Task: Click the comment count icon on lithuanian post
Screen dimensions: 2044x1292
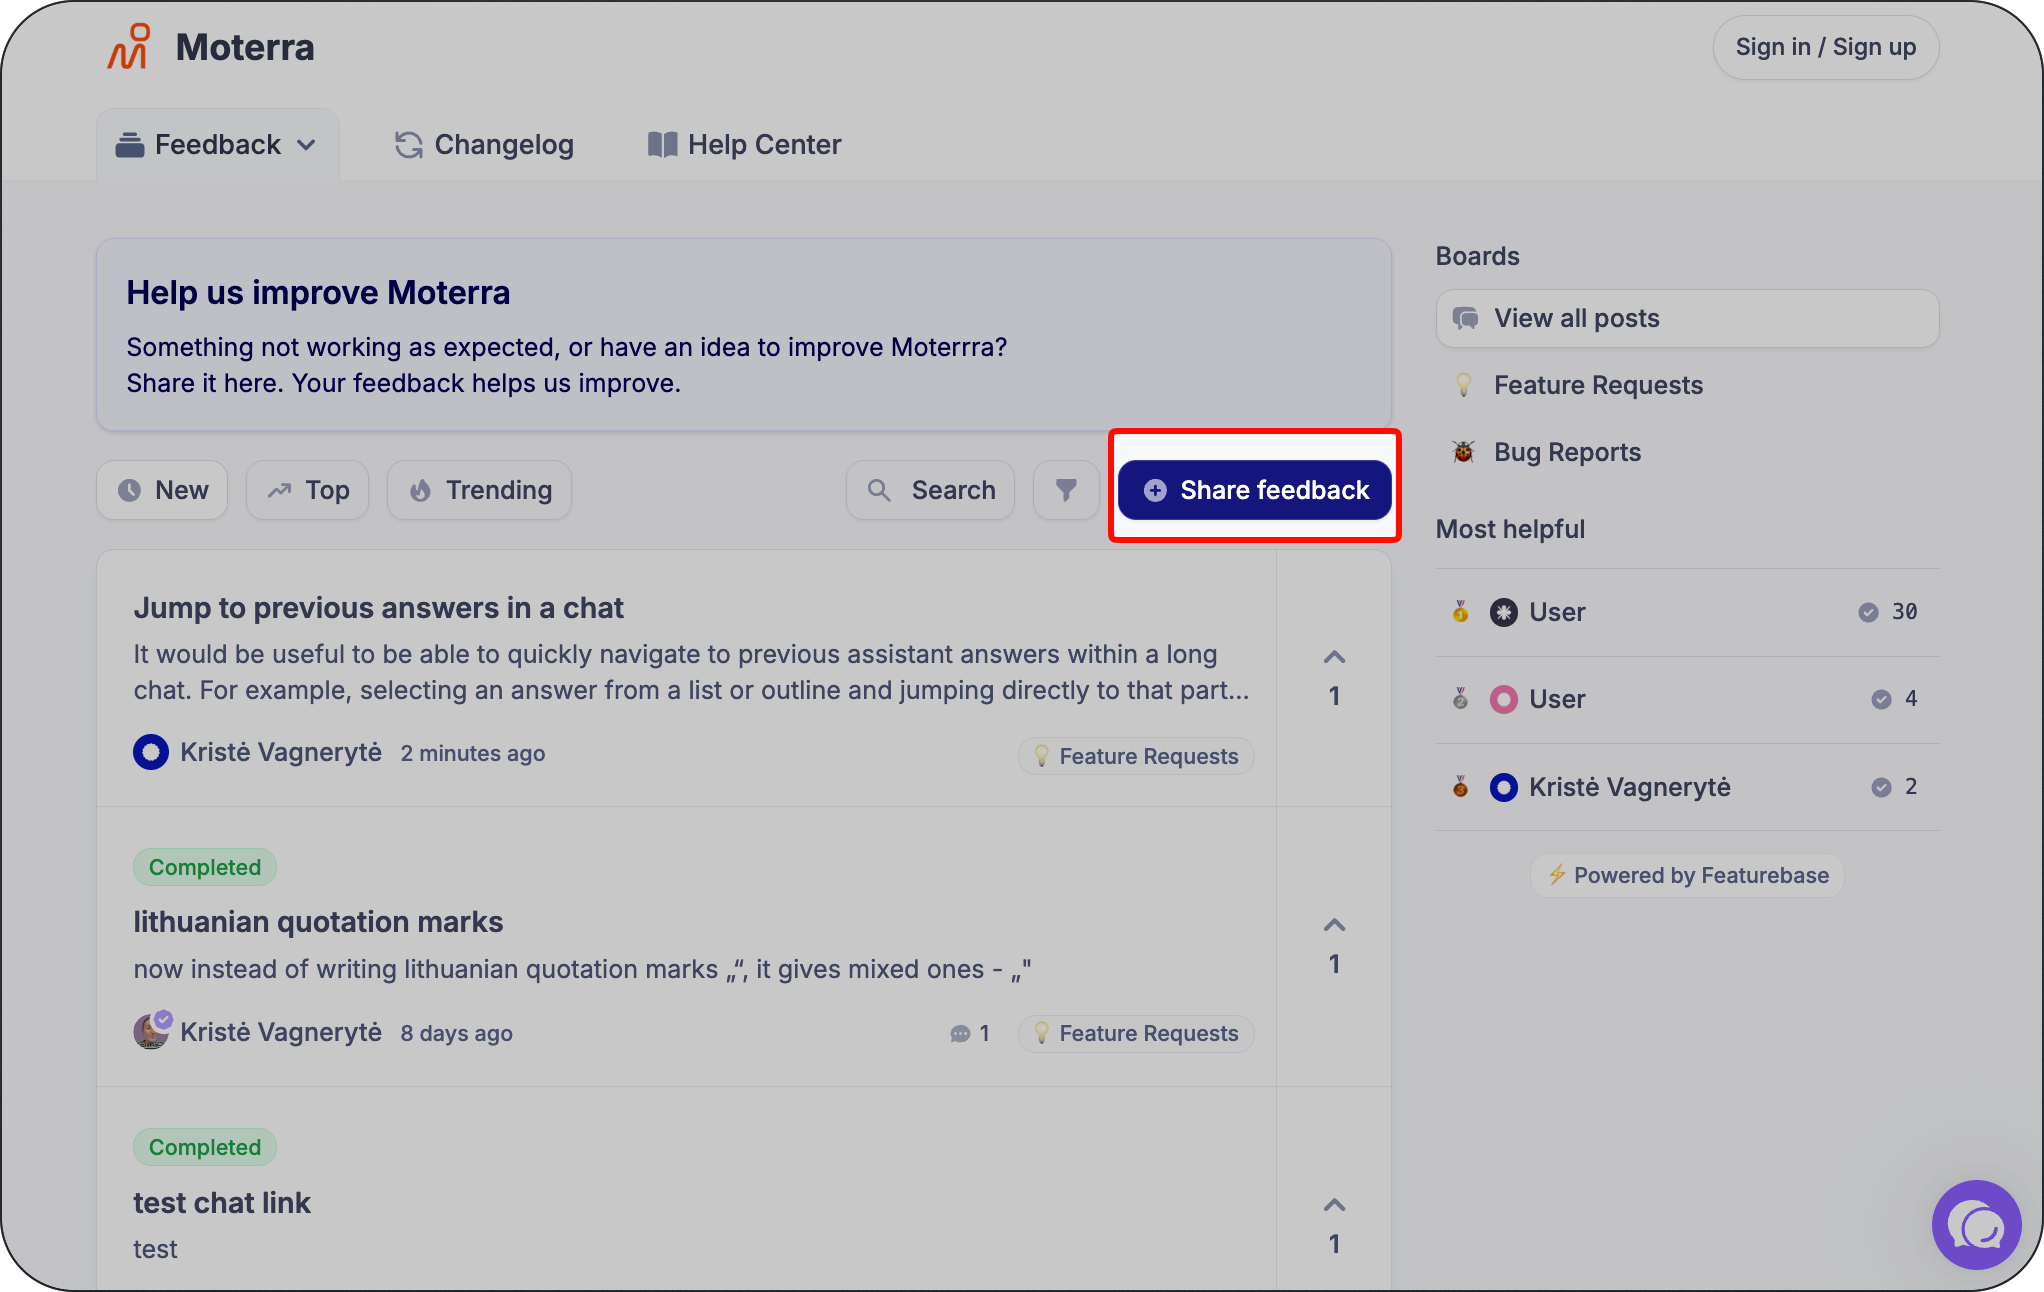Action: [960, 1034]
